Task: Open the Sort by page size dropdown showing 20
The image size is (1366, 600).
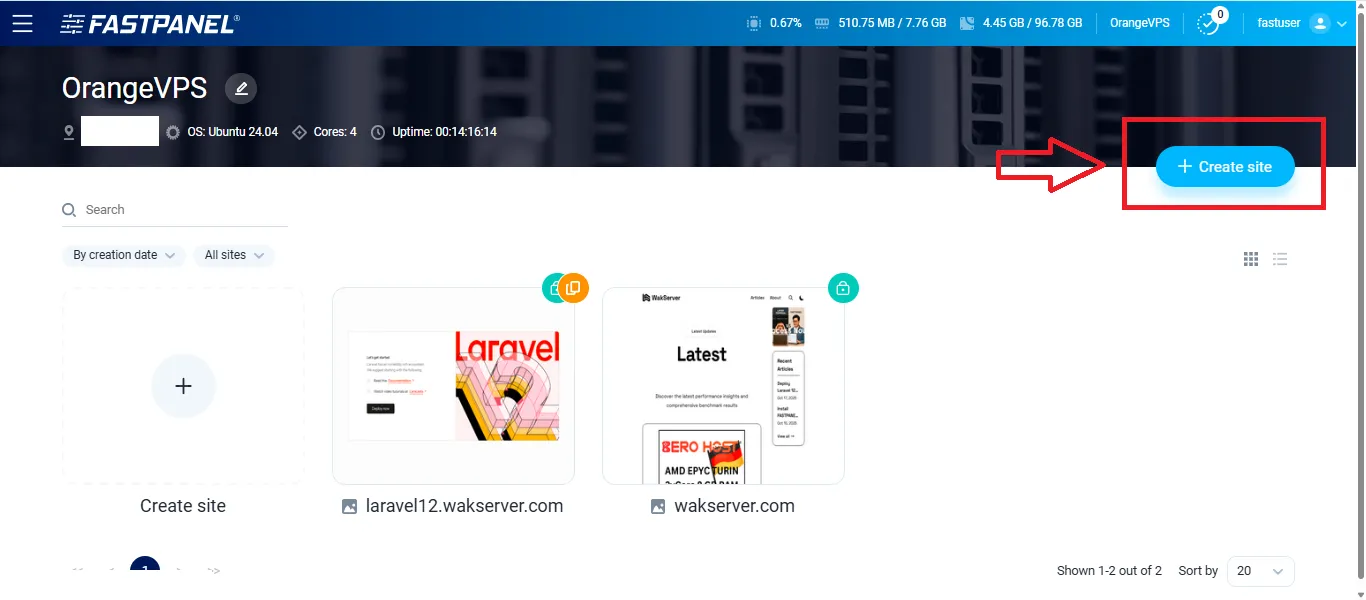Action: tap(1260, 570)
